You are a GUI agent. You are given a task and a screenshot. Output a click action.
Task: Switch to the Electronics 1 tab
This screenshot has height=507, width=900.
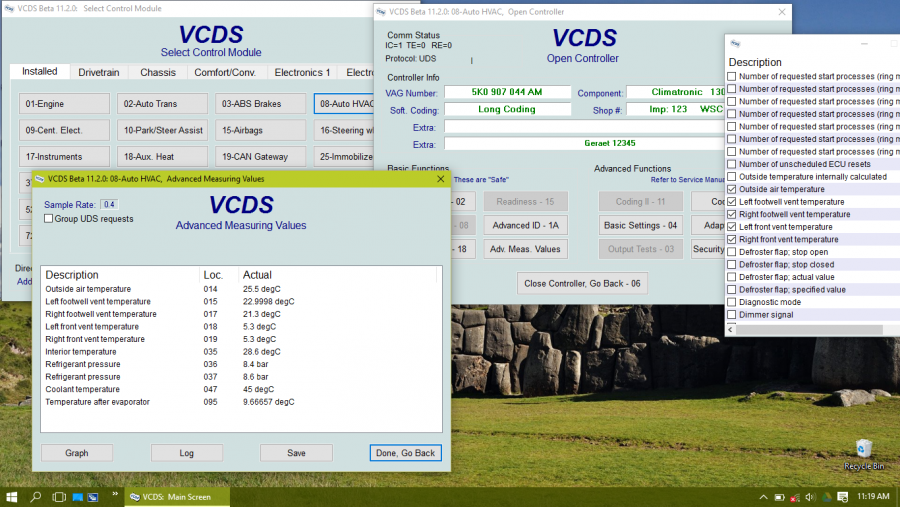click(x=302, y=72)
